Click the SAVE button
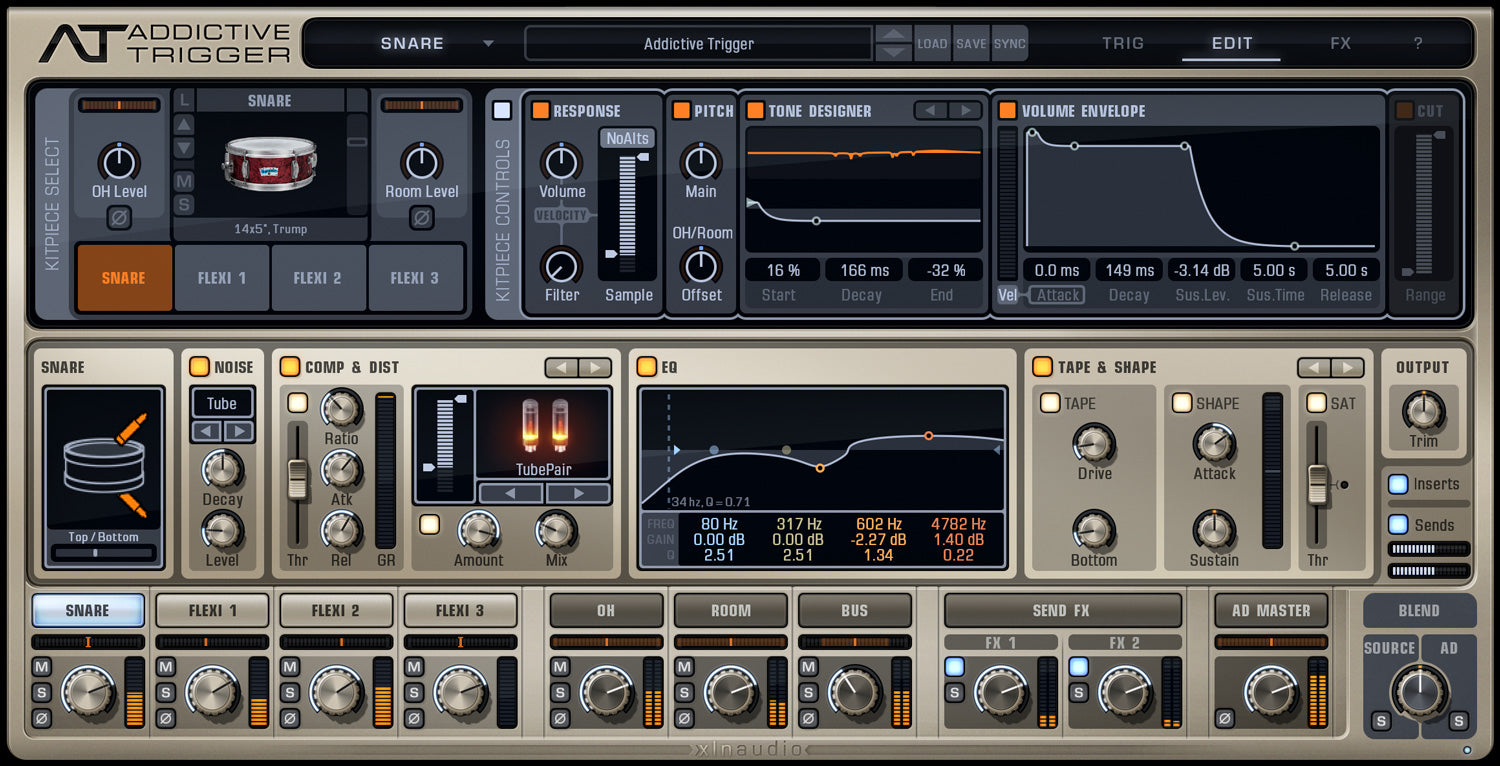The height and width of the screenshot is (766, 1500). pos(970,43)
